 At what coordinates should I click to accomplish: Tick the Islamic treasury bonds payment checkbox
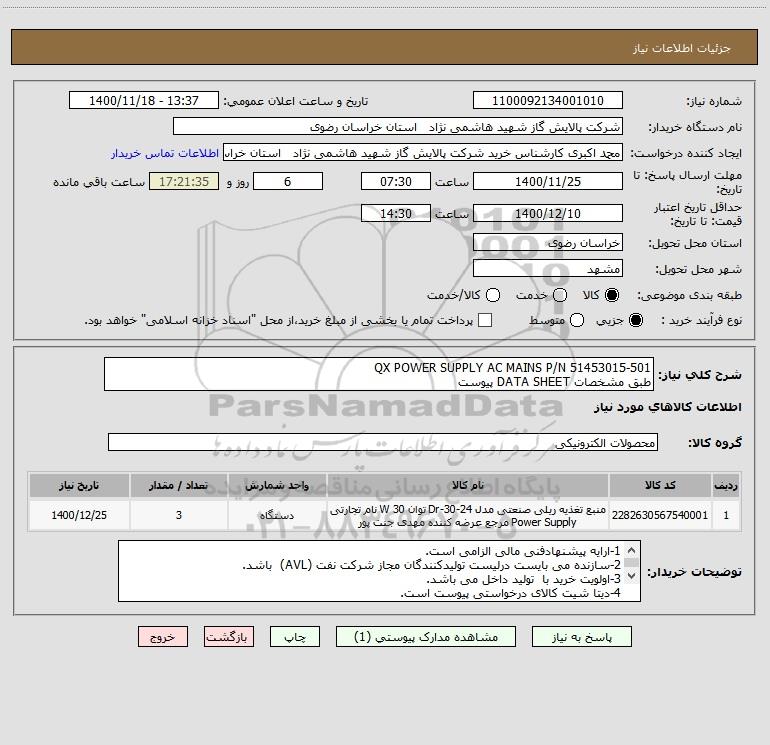click(485, 320)
